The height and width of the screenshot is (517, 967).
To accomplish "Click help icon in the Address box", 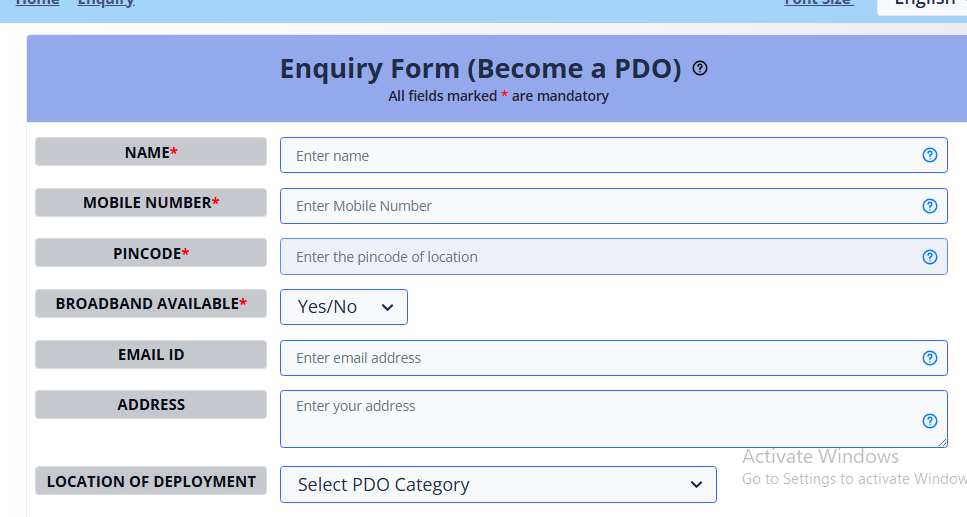I will [x=929, y=421].
